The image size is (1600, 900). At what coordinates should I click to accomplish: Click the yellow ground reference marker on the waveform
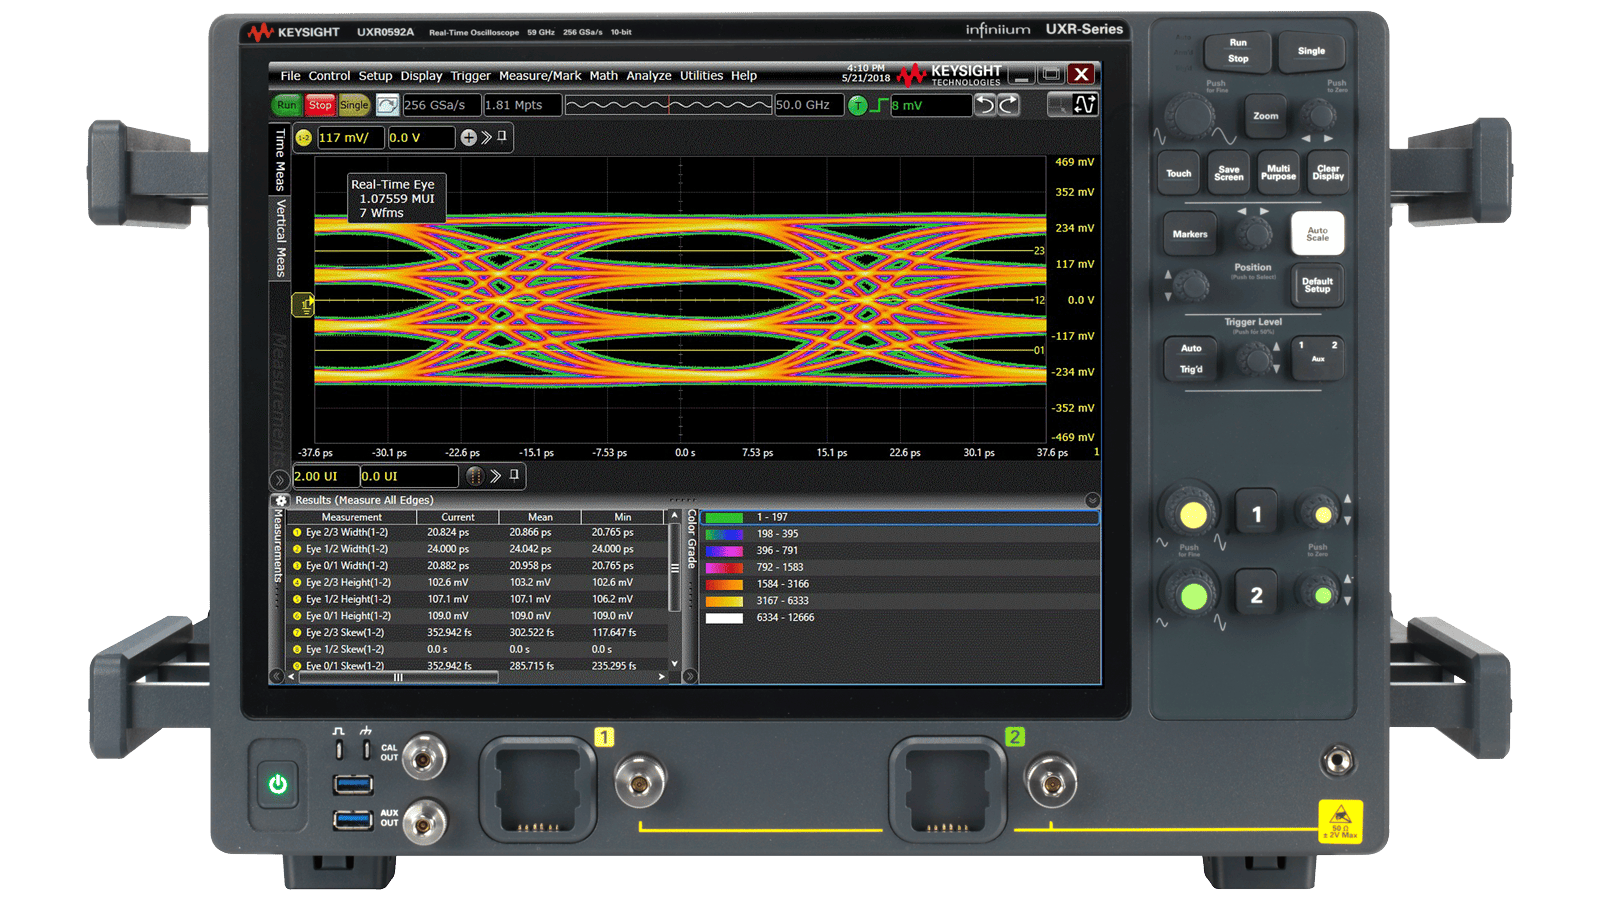(302, 305)
